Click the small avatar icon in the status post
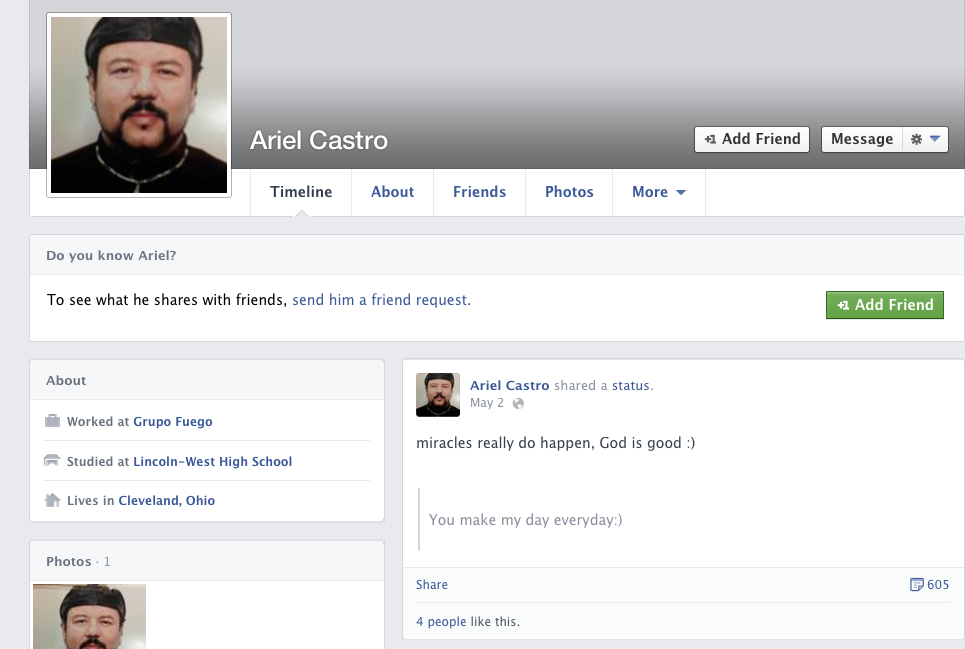The width and height of the screenshot is (965, 649). pyautogui.click(x=438, y=395)
